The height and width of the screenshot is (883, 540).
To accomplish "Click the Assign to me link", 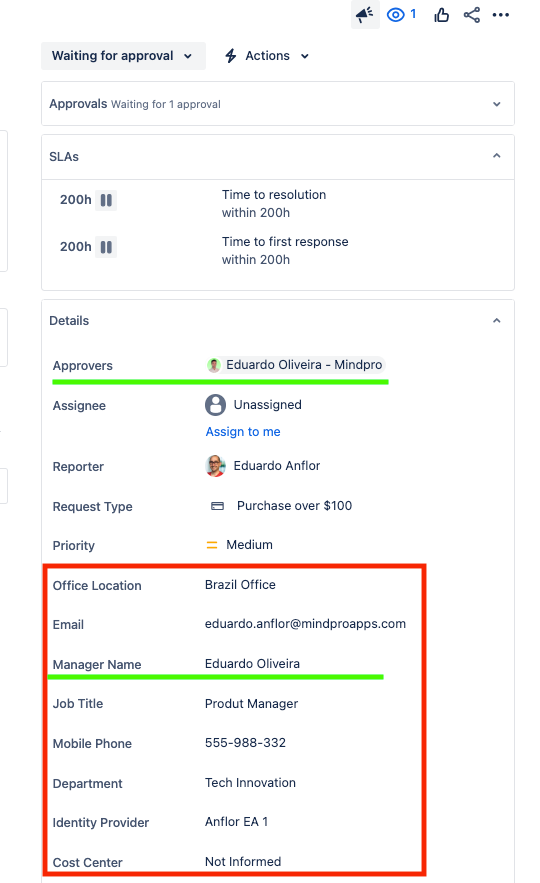I will [243, 432].
